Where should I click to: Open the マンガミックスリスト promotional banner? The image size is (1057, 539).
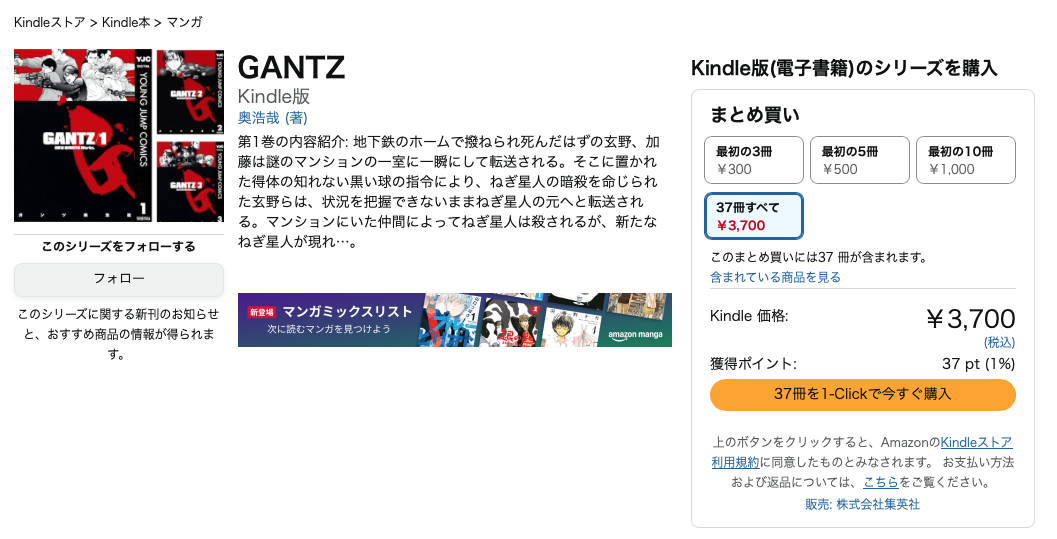pyautogui.click(x=455, y=320)
